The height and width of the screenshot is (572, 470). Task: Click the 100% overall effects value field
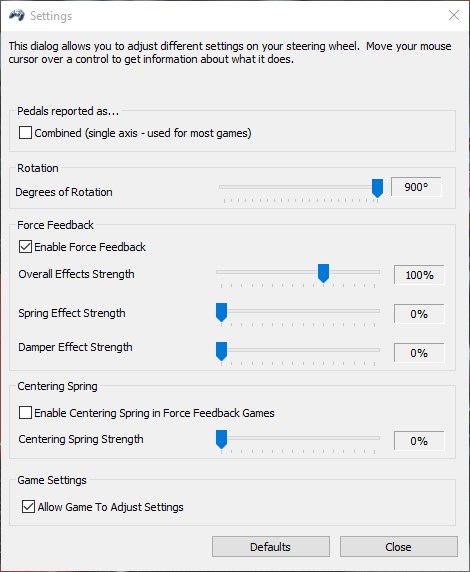419,275
